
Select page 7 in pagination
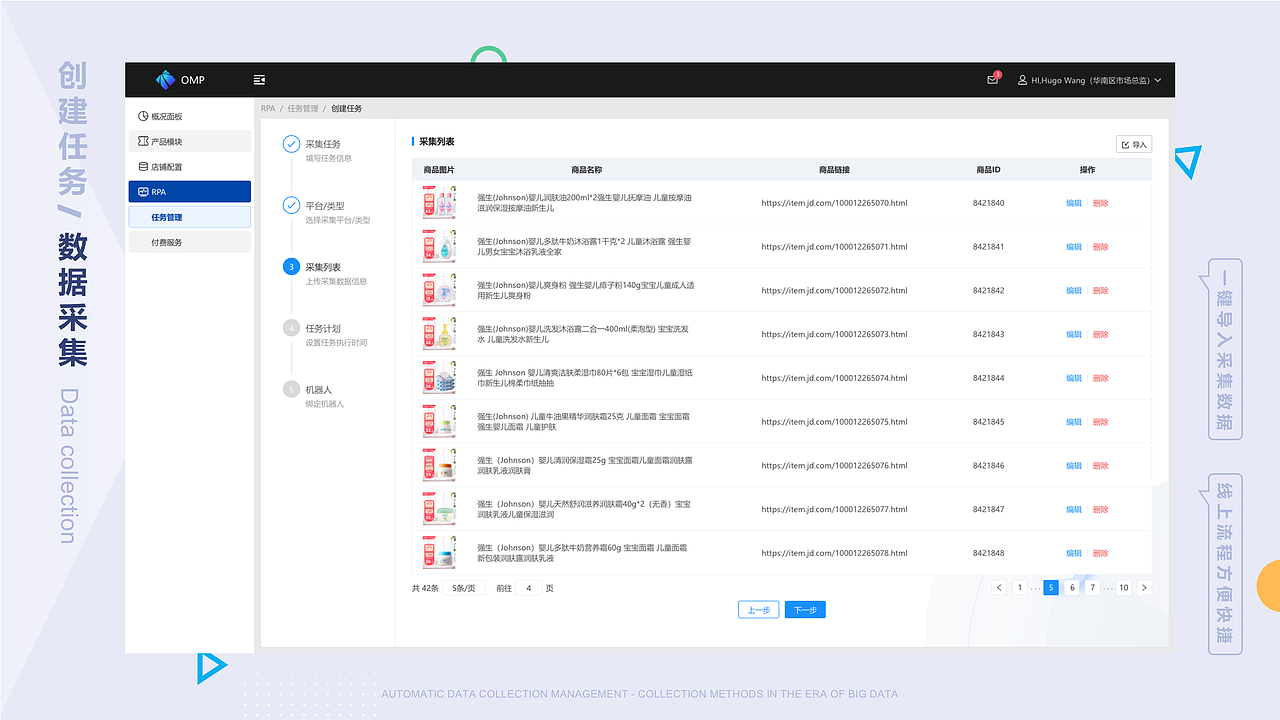(1092, 588)
